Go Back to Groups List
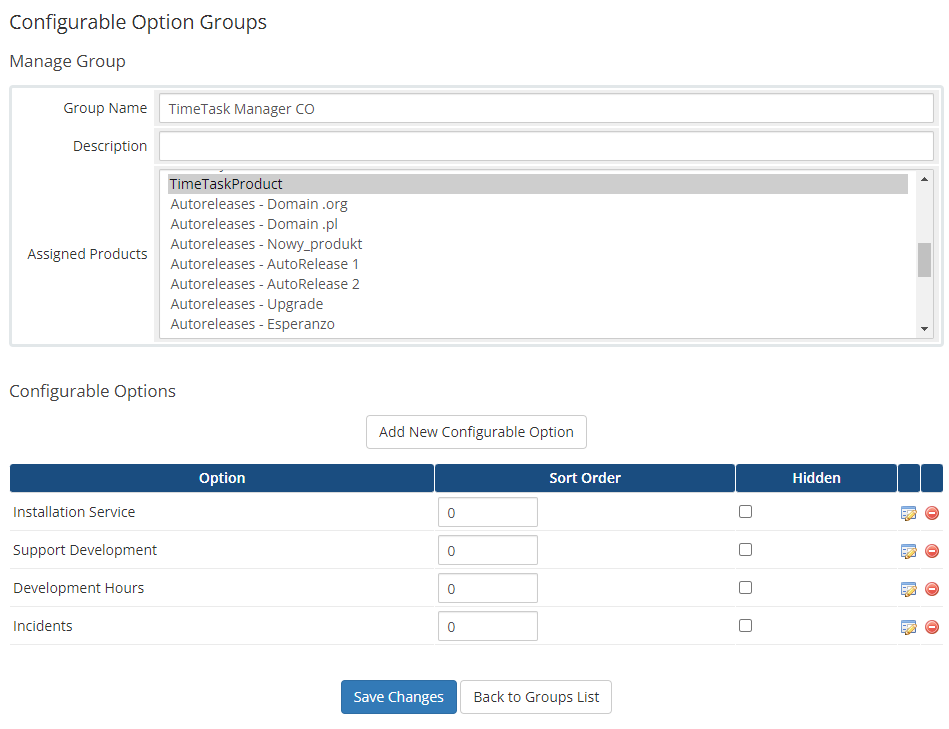The height and width of the screenshot is (729, 949). coord(536,697)
